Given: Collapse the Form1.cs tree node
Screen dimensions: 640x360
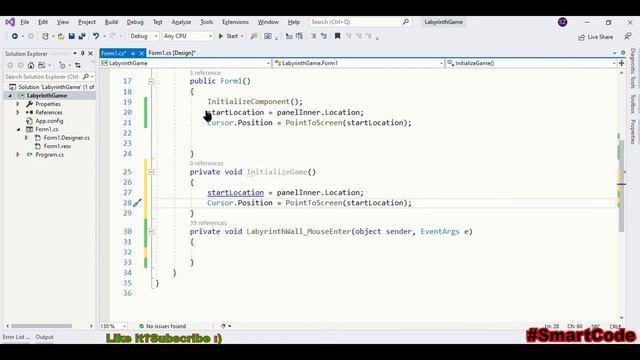Looking at the screenshot, I should pos(18,129).
